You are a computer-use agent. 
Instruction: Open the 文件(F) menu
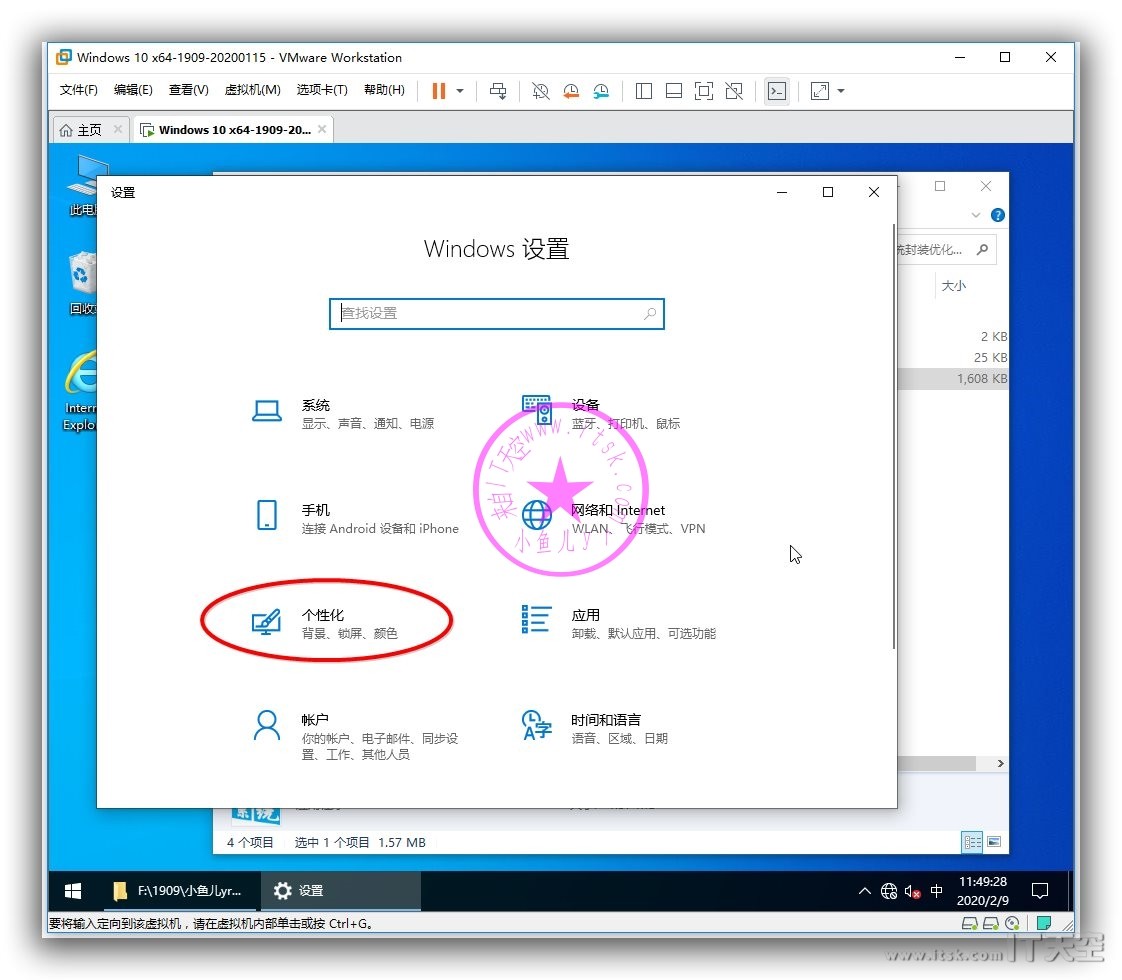tap(78, 89)
